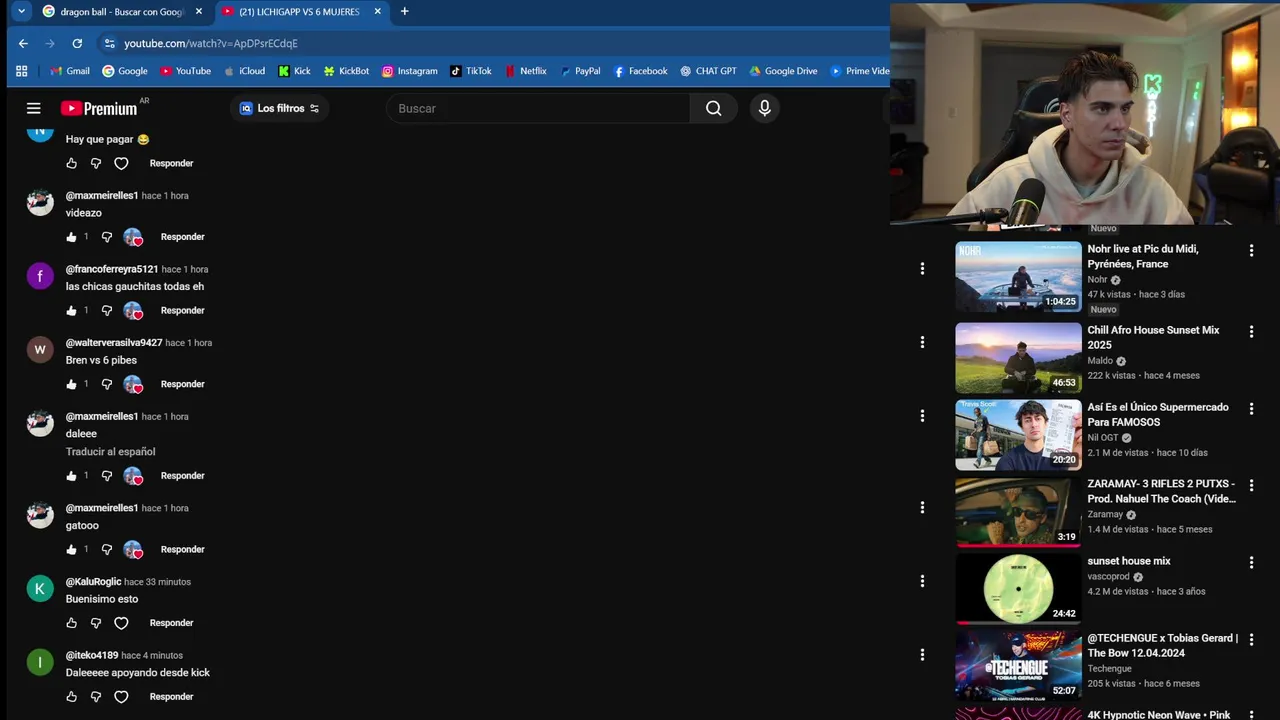Image resolution: width=1280 pixels, height=720 pixels.
Task: Open the Gmail bookmark
Action: 70,71
